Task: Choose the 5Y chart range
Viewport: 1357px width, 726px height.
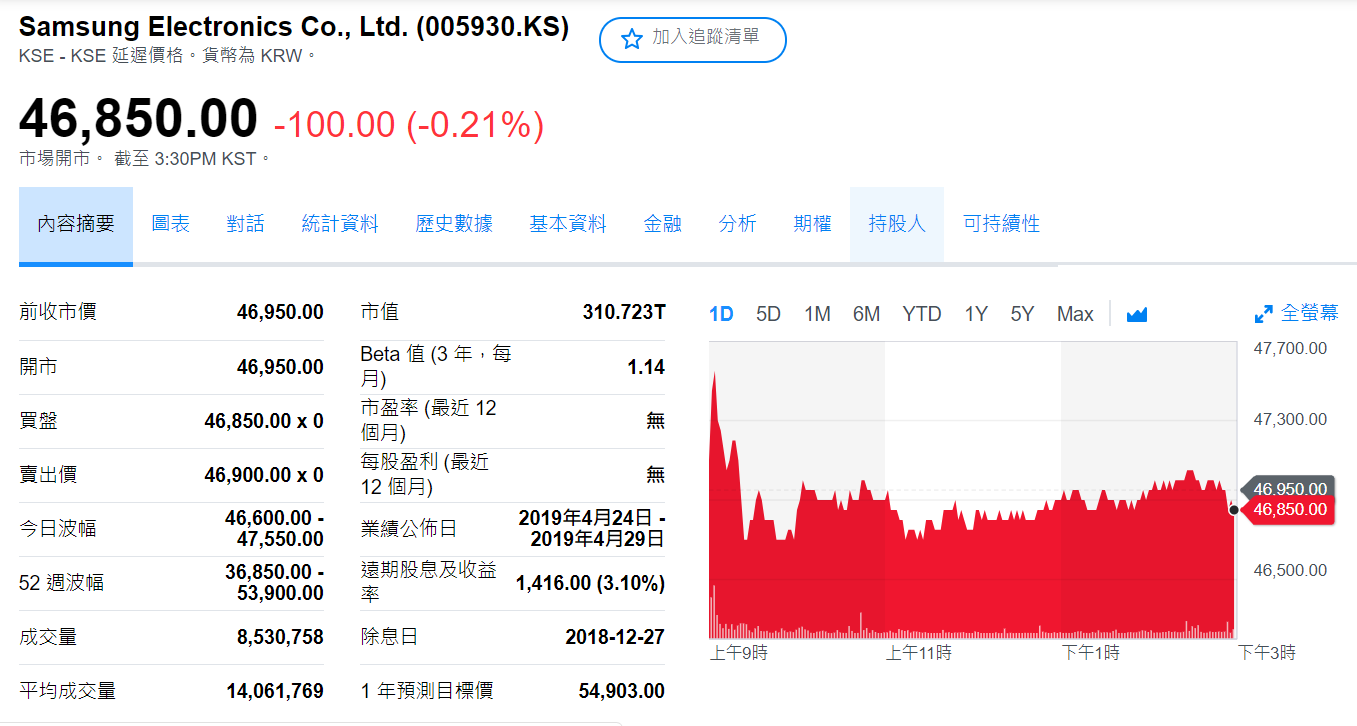Action: coord(1022,314)
